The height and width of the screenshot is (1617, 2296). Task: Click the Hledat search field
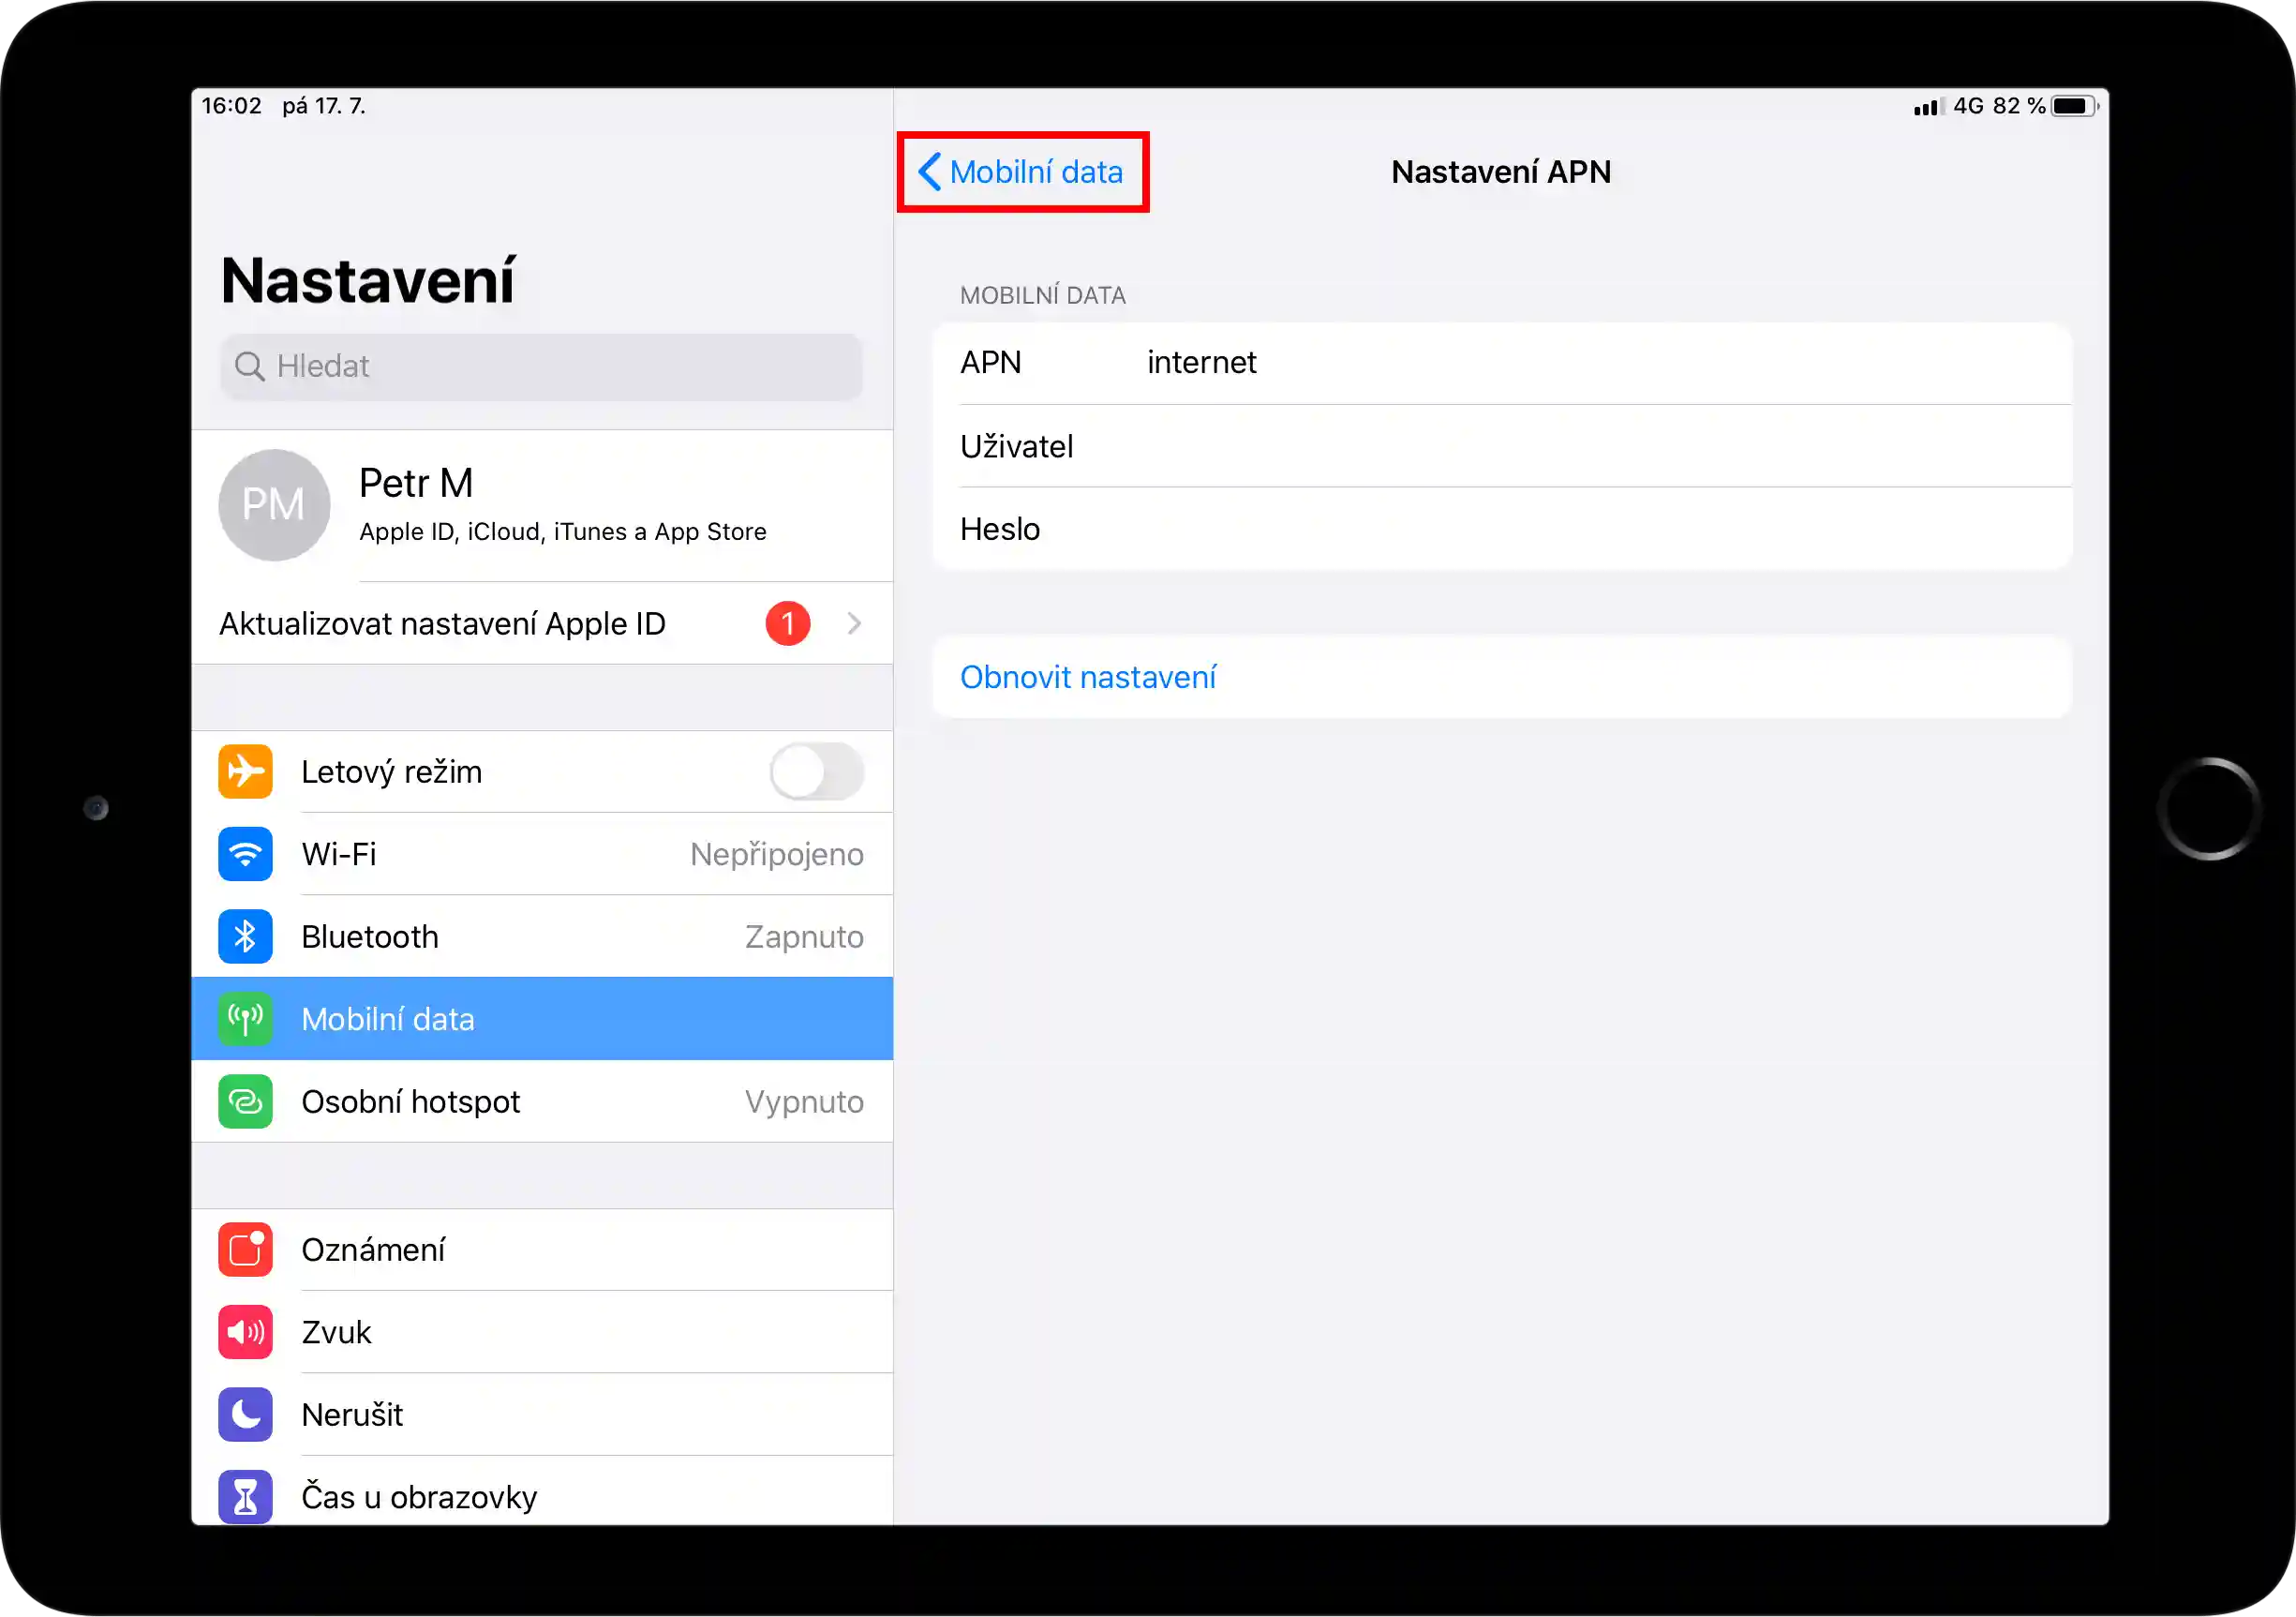pos(541,366)
